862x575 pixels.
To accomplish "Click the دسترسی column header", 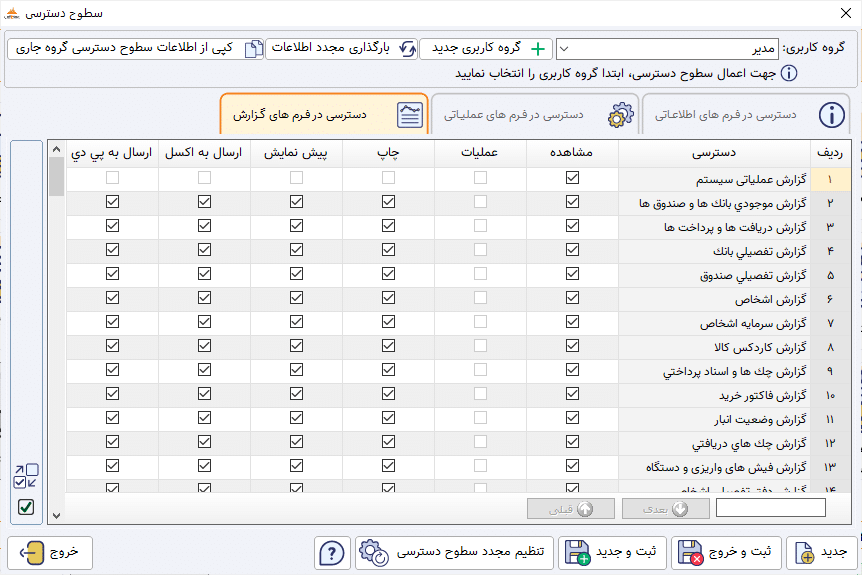I will click(714, 153).
